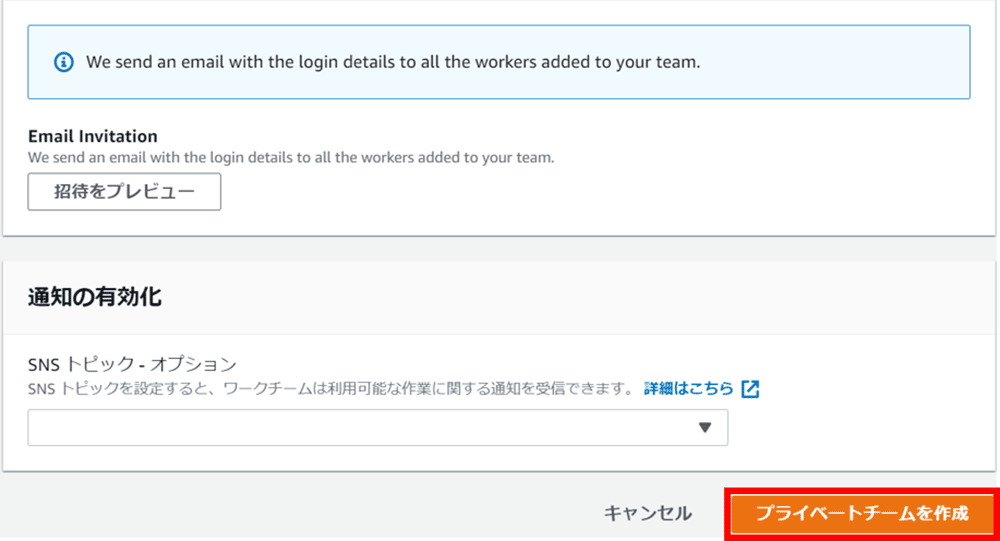Click the SNS topic help description text
The height and width of the screenshot is (541, 1000).
330,389
